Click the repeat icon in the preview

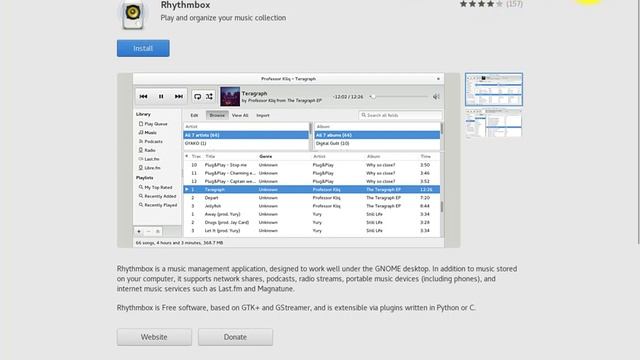tap(197, 96)
